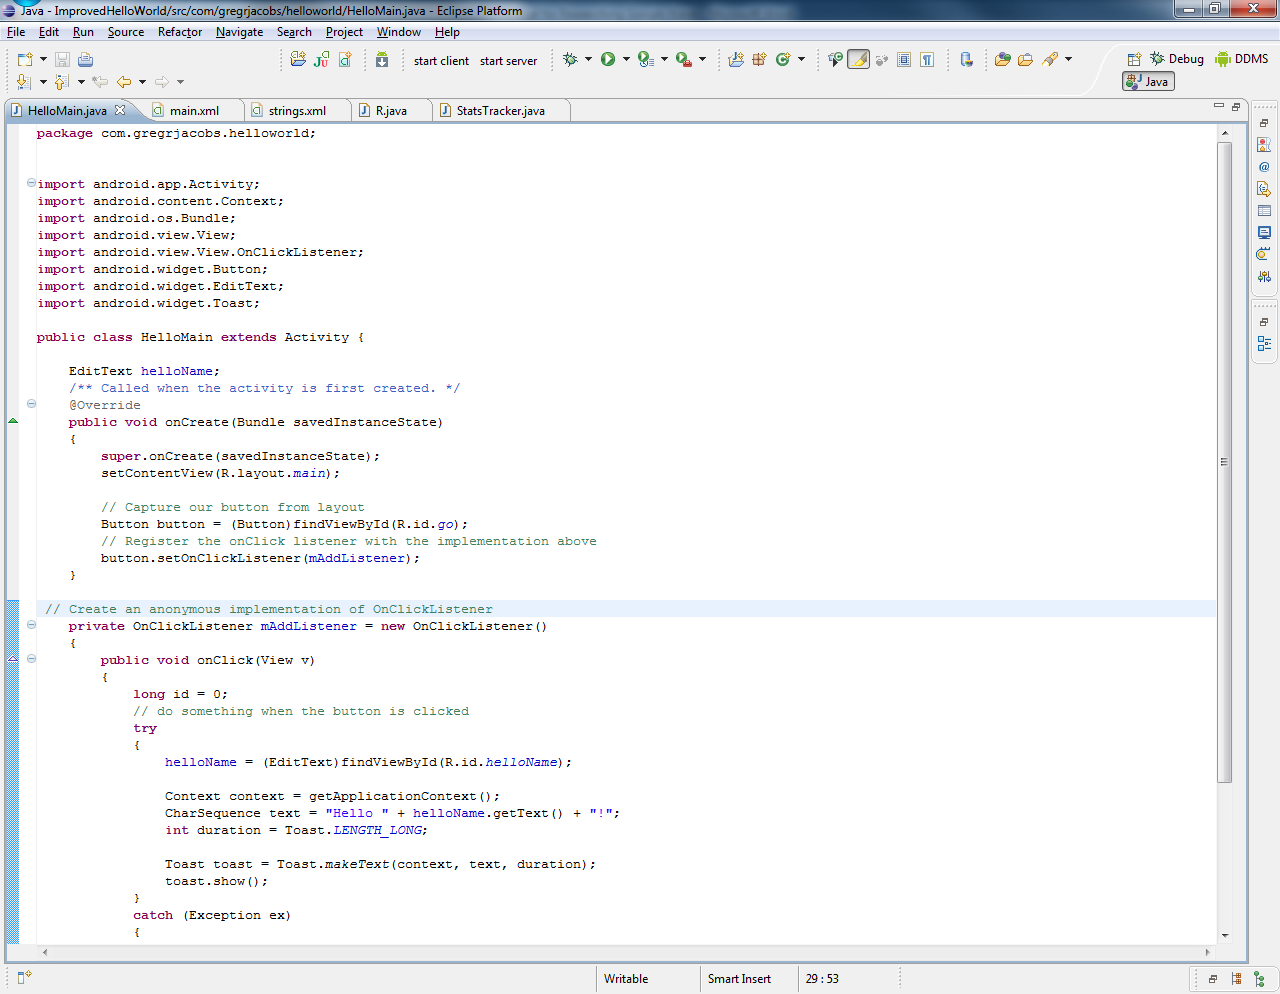Click the Open Perspective icon
Screen dimensions: 1280x994
point(1134,59)
